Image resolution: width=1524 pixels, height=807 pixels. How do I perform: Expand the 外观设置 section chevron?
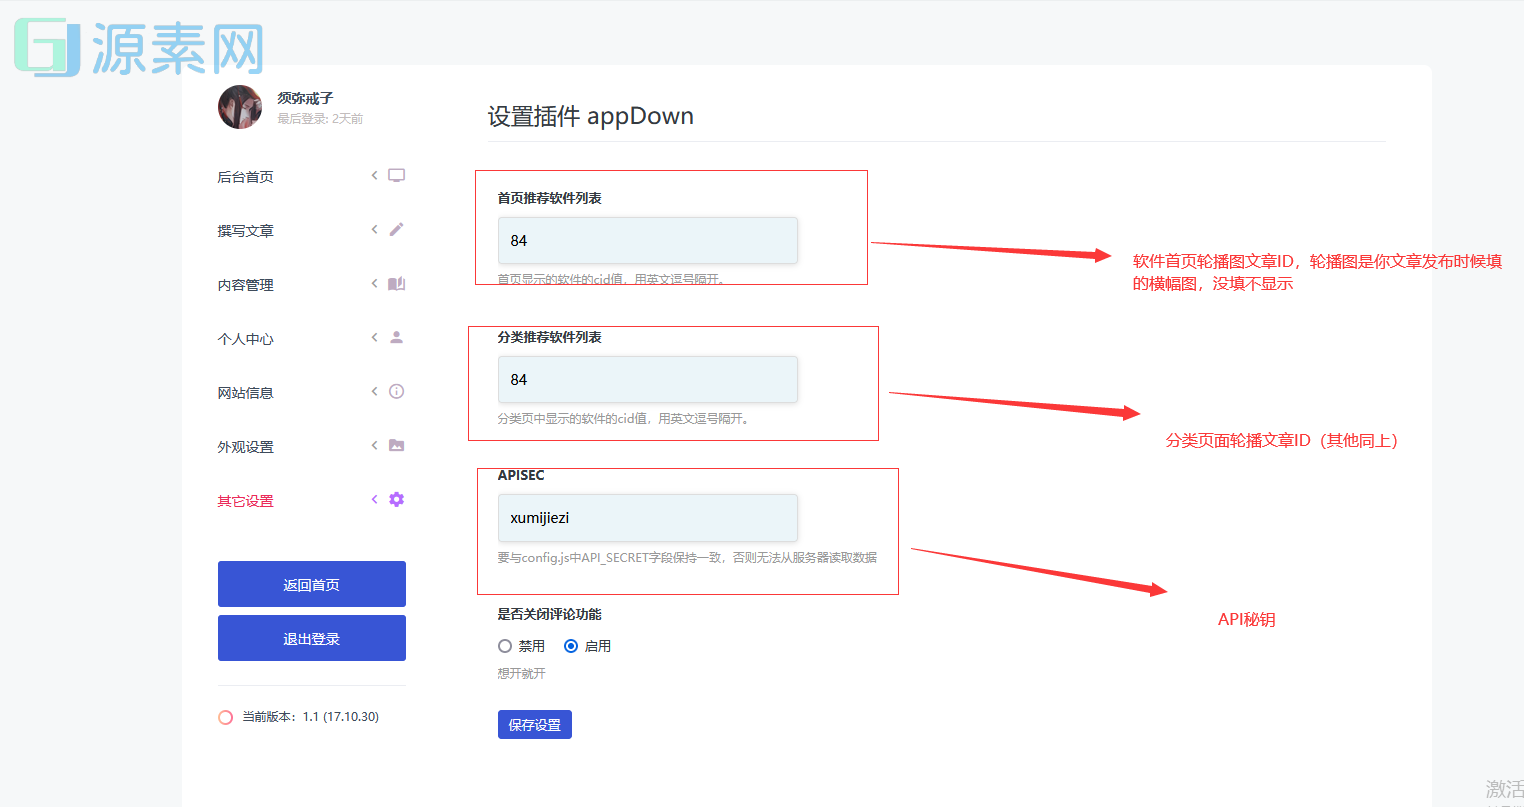coord(373,445)
